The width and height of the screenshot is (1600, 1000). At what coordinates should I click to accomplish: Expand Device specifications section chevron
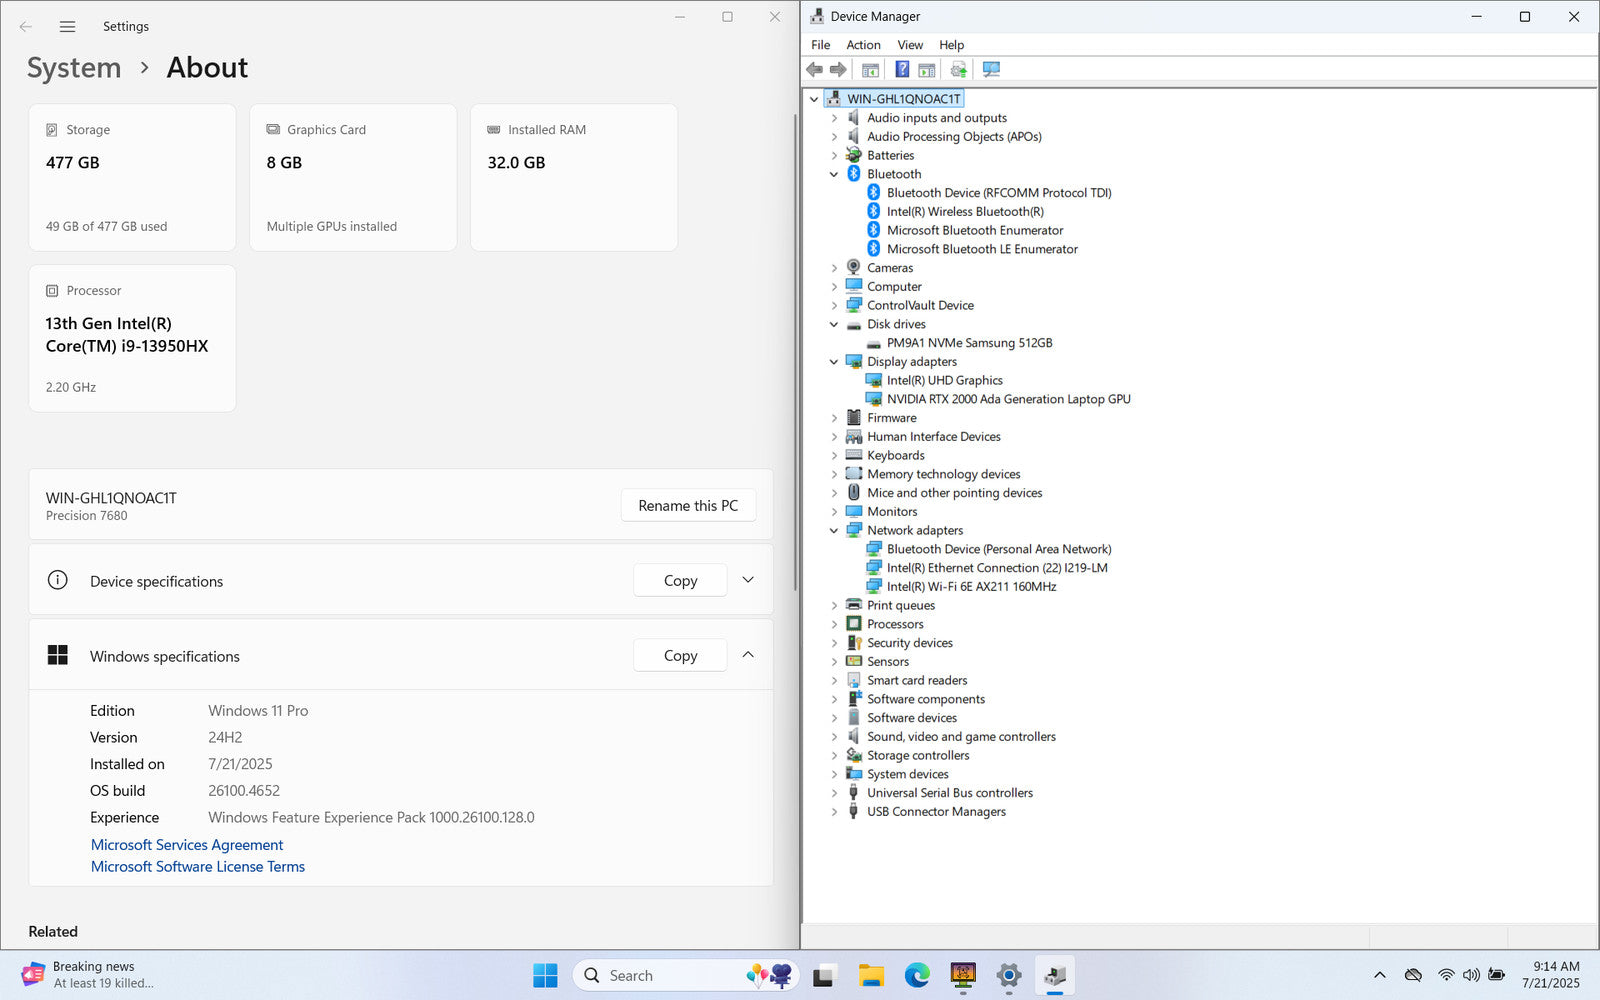748,580
